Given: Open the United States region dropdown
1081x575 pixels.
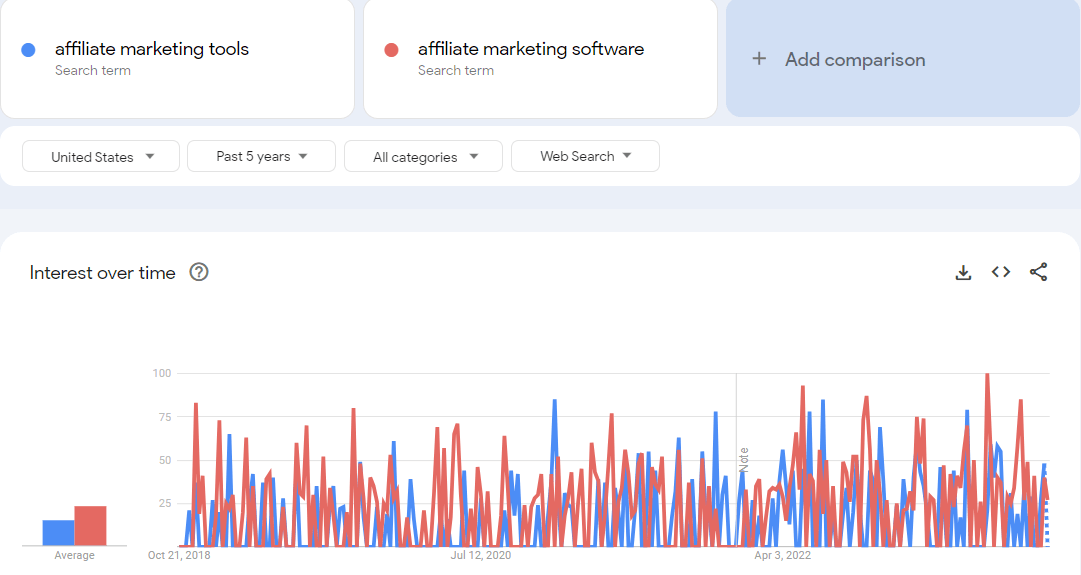Looking at the screenshot, I should (102, 156).
